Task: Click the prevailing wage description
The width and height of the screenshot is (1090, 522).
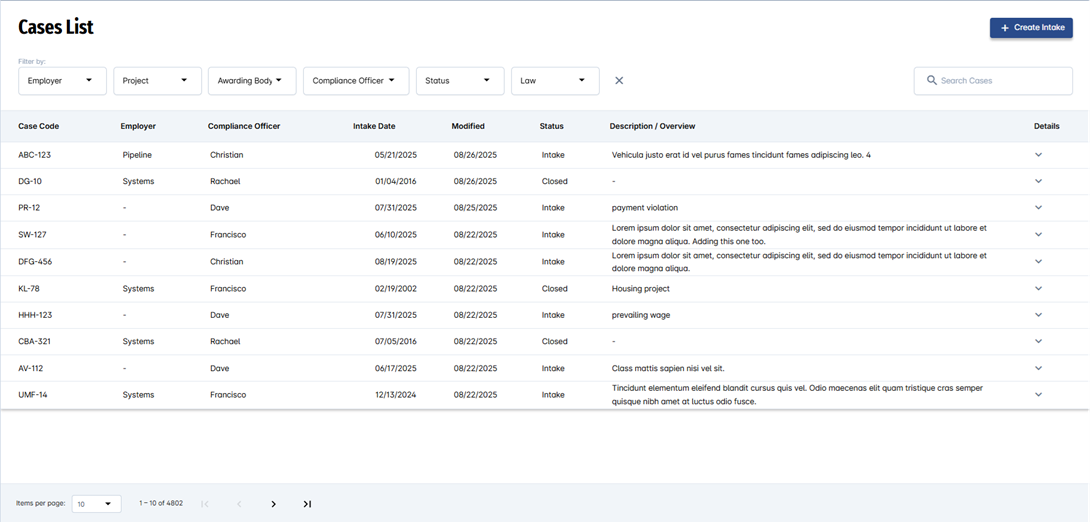Action: point(641,315)
